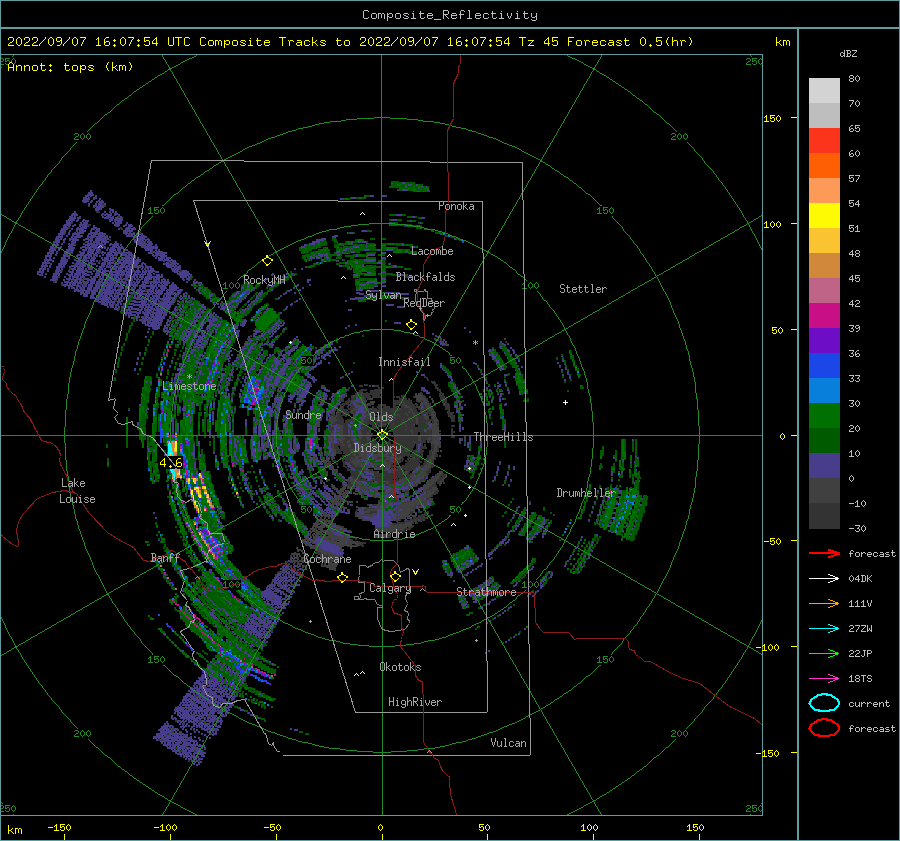Image resolution: width=900 pixels, height=841 pixels.
Task: Click the UTC Composite Tracks timestamp header
Action: pyautogui.click(x=350, y=42)
